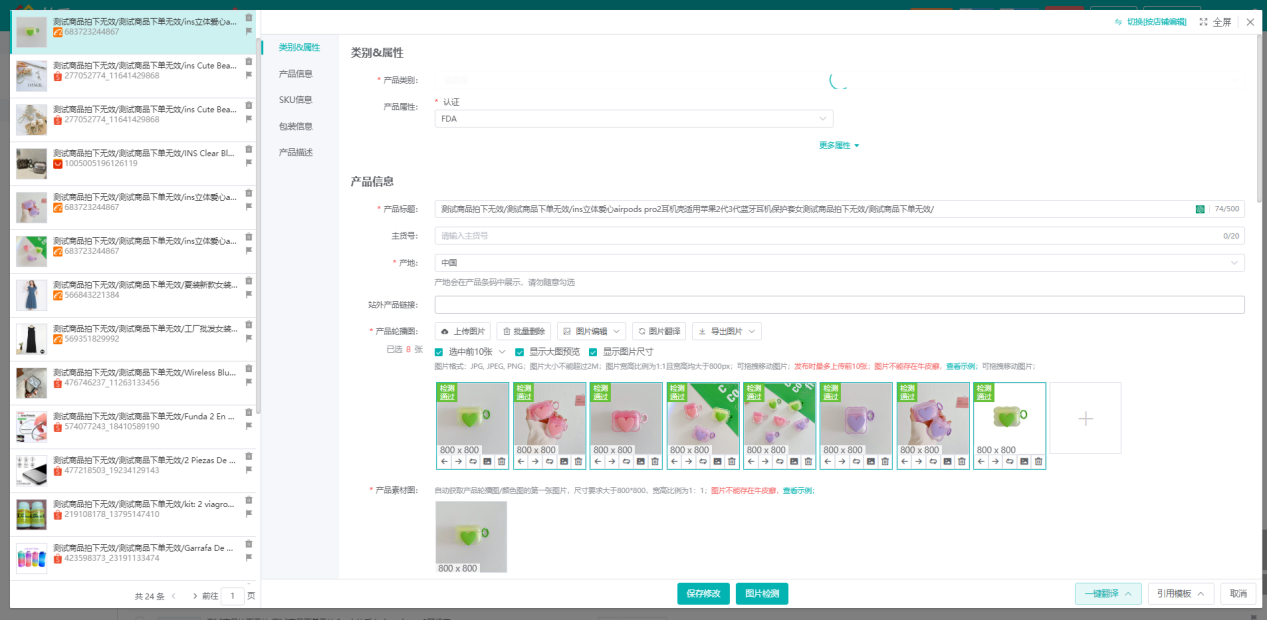This screenshot has width=1267, height=620.
Task: Open the 产地 中国 dropdown
Action: (x=840, y=263)
